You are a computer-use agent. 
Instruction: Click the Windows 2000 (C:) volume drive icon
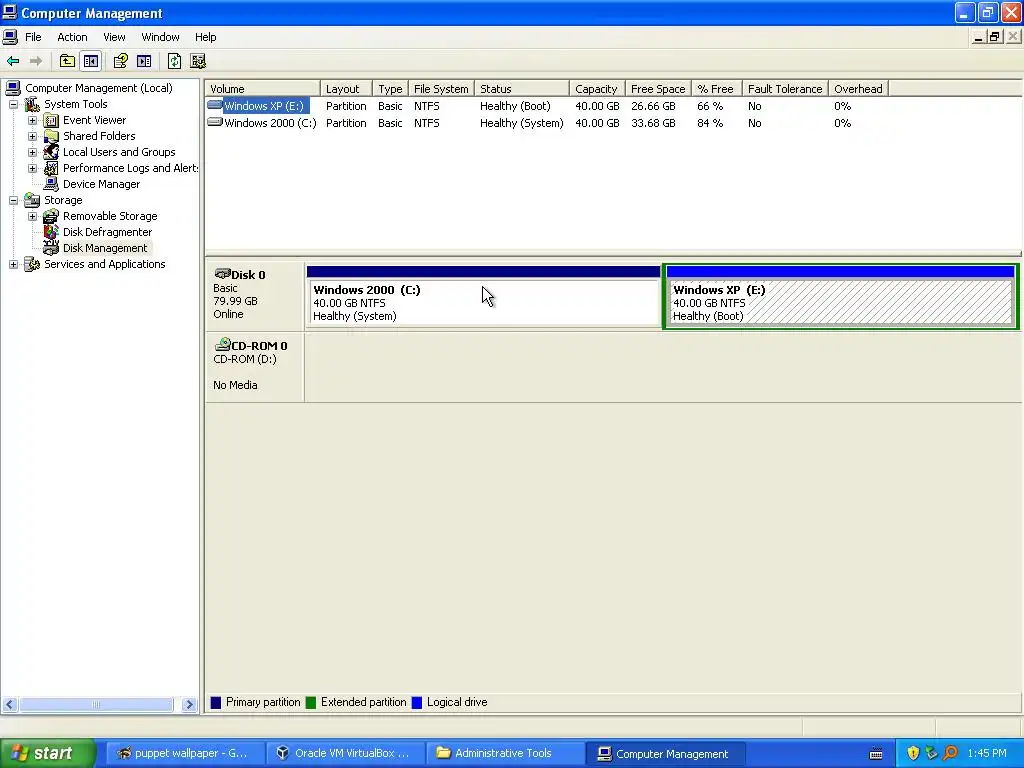pos(214,122)
